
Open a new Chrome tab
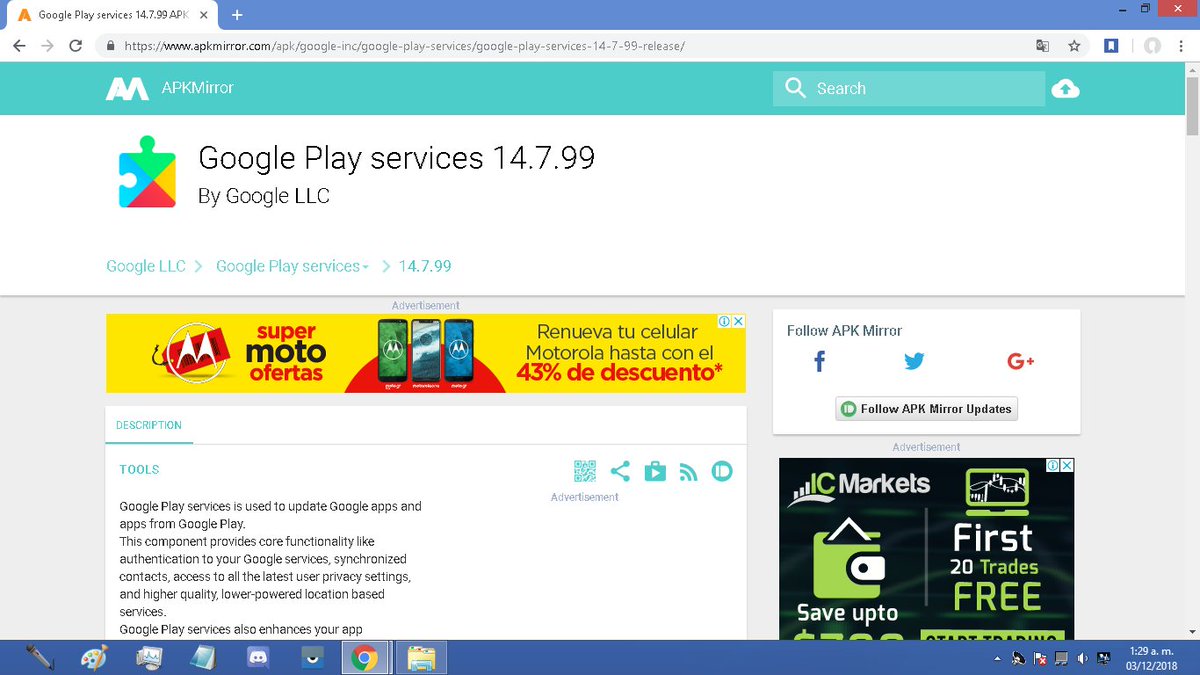coord(237,15)
